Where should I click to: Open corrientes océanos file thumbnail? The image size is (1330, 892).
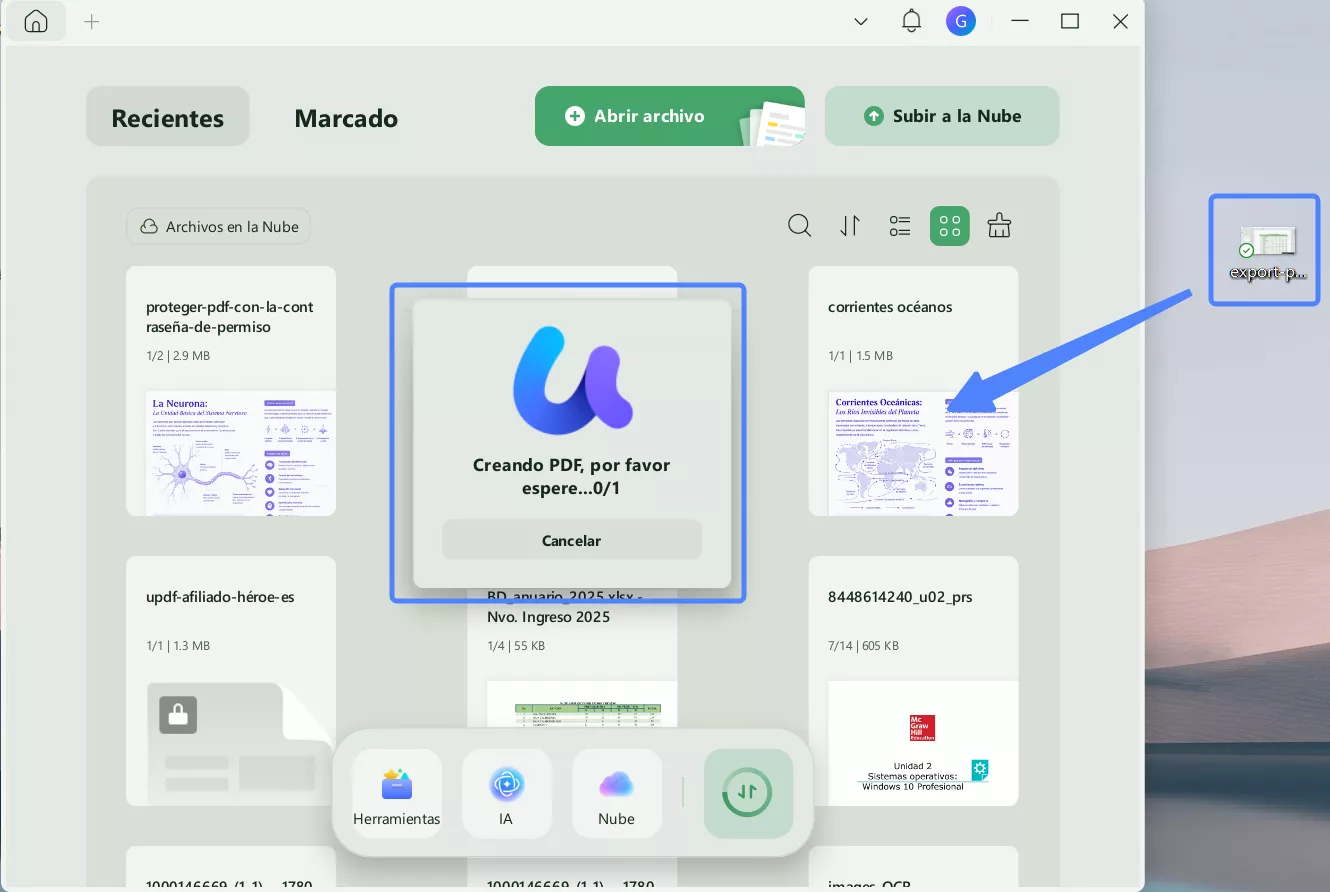(x=923, y=453)
